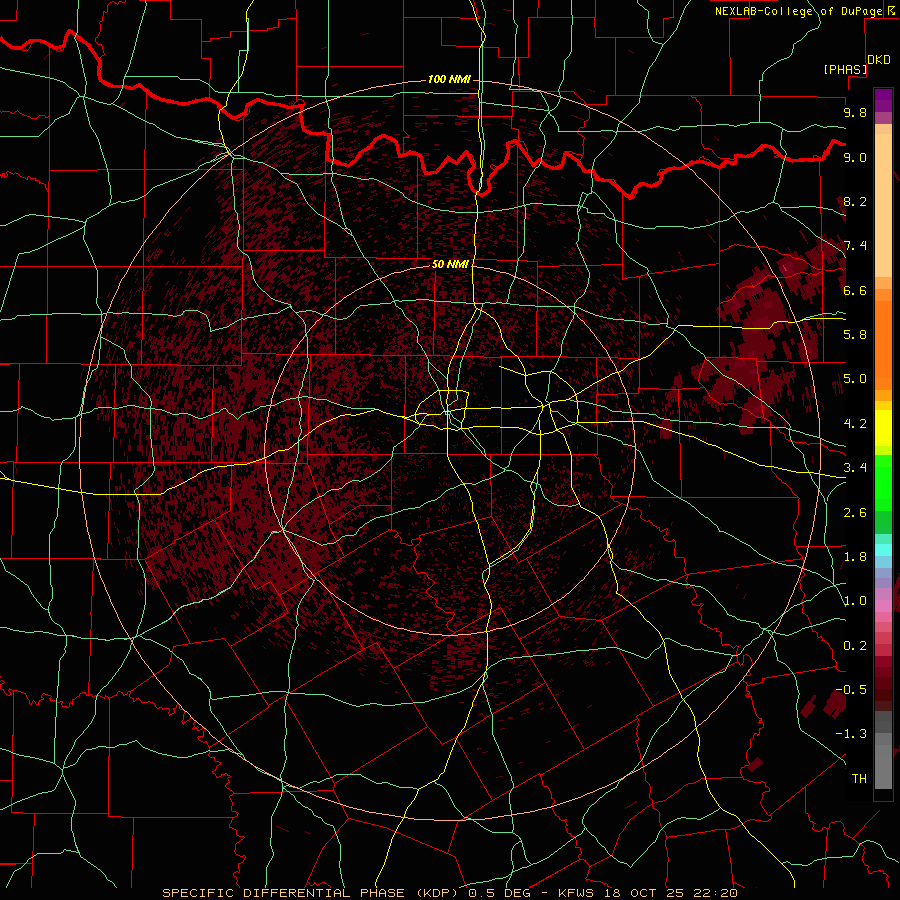Pick the cyan segment of the color bar

tap(883, 549)
